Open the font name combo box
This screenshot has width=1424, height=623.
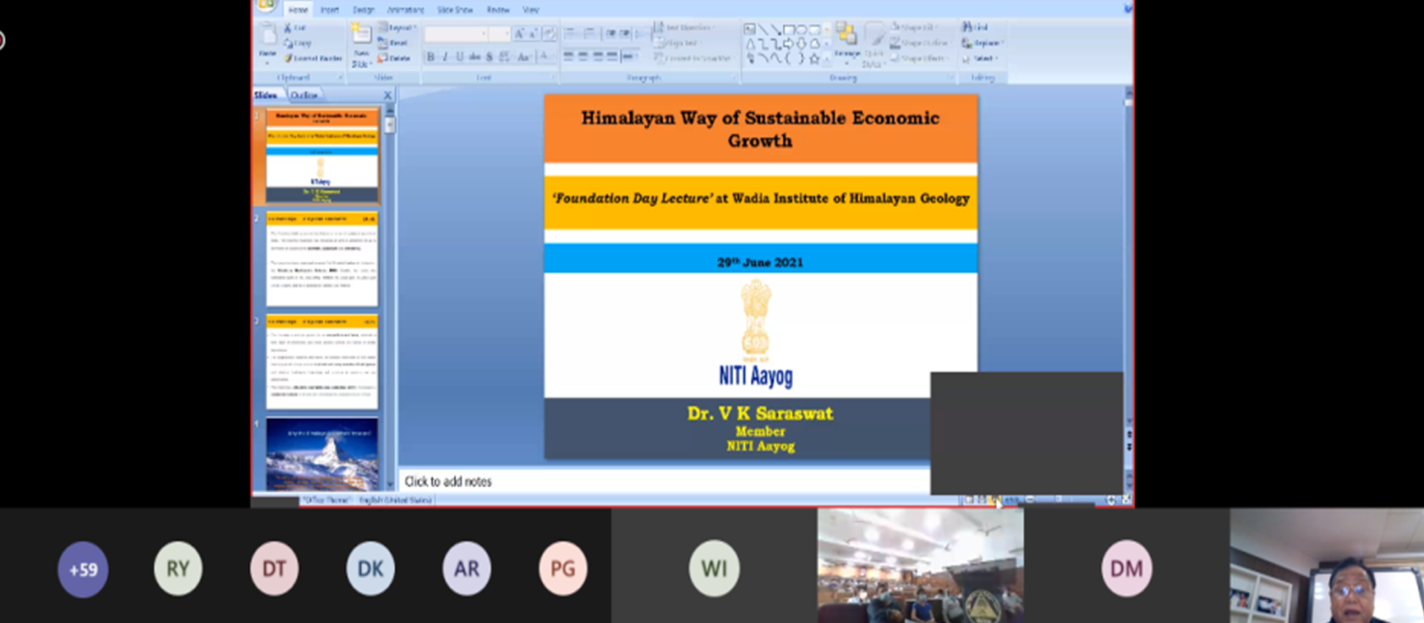pyautogui.click(x=456, y=34)
